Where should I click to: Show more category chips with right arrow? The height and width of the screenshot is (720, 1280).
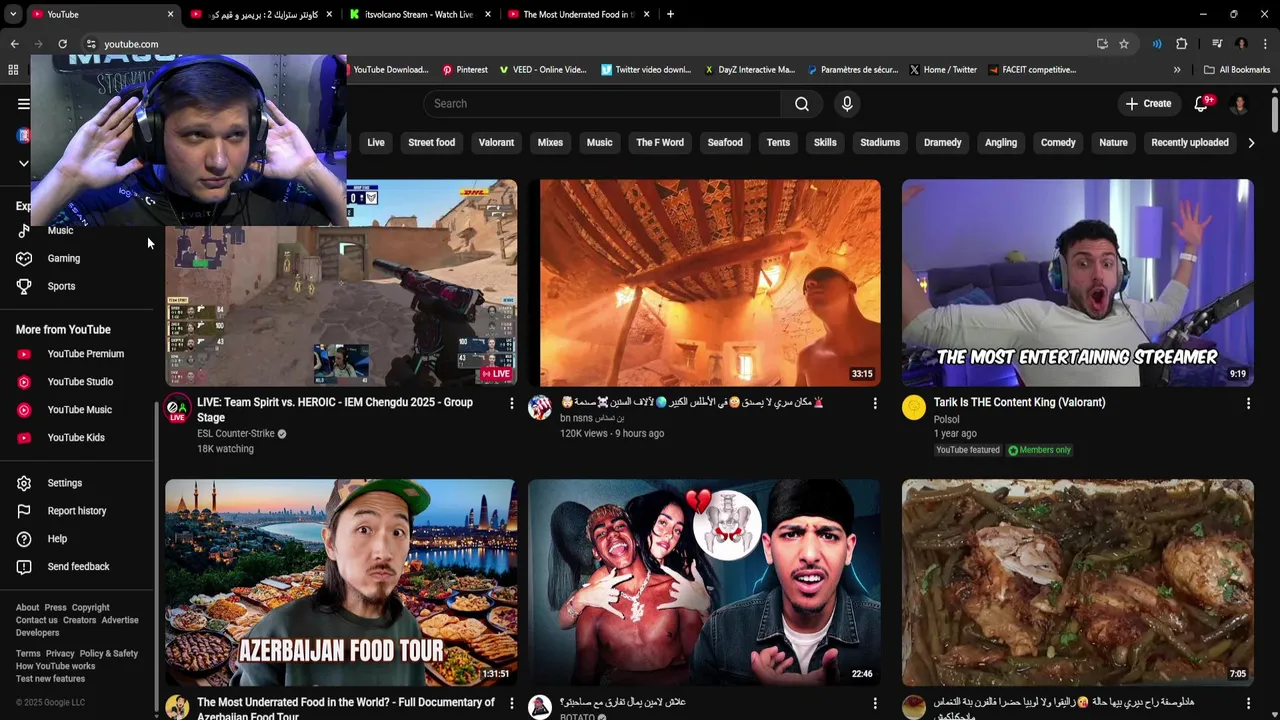point(1251,143)
